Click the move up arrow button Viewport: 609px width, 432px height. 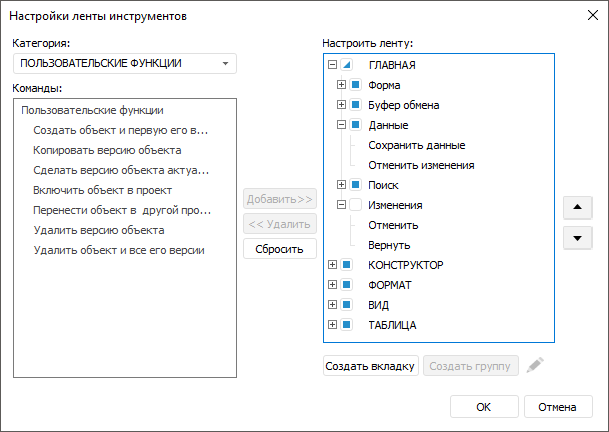[577, 208]
